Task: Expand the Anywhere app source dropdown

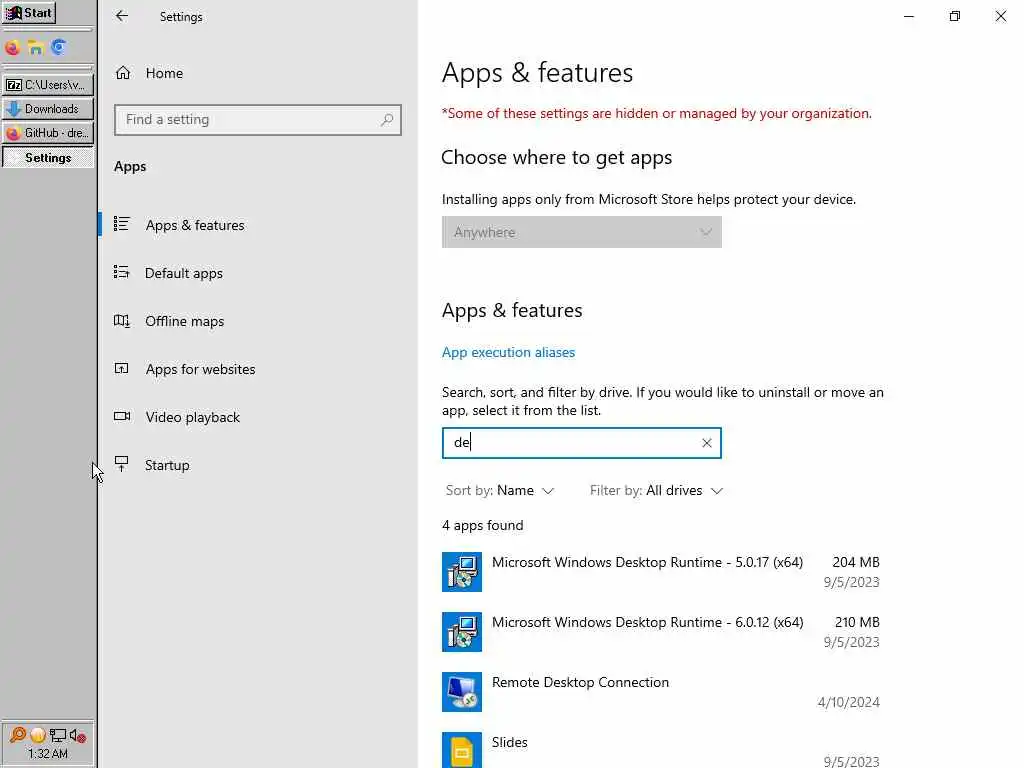Action: click(x=581, y=232)
